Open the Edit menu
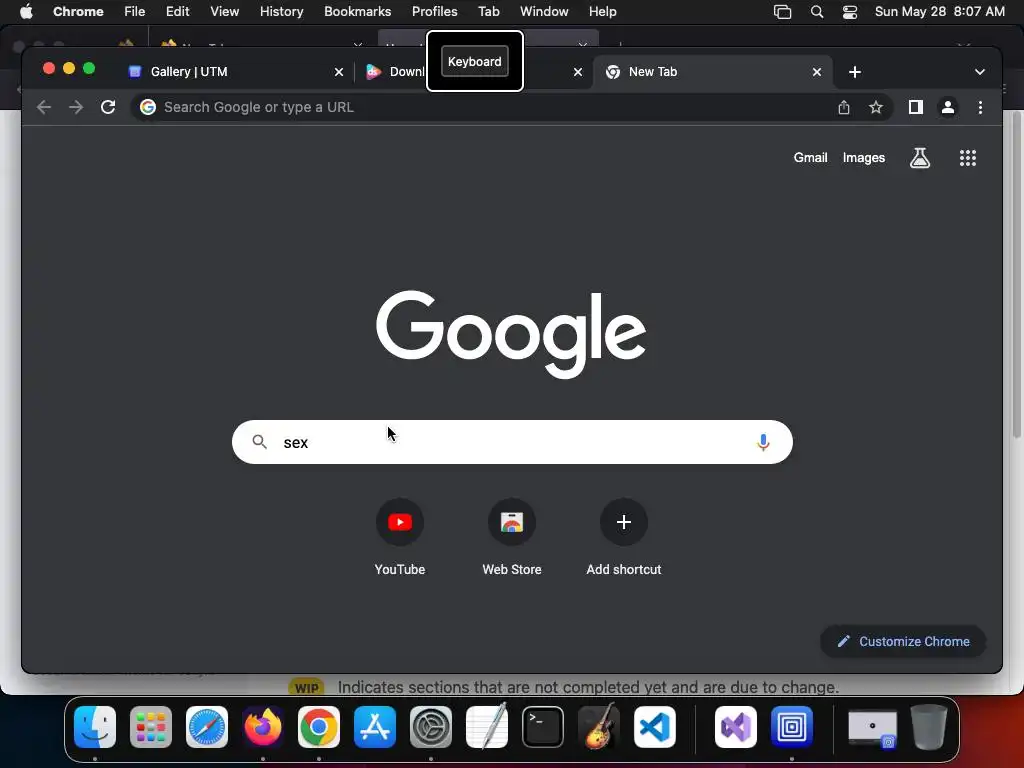The height and width of the screenshot is (768, 1024). pyautogui.click(x=177, y=11)
